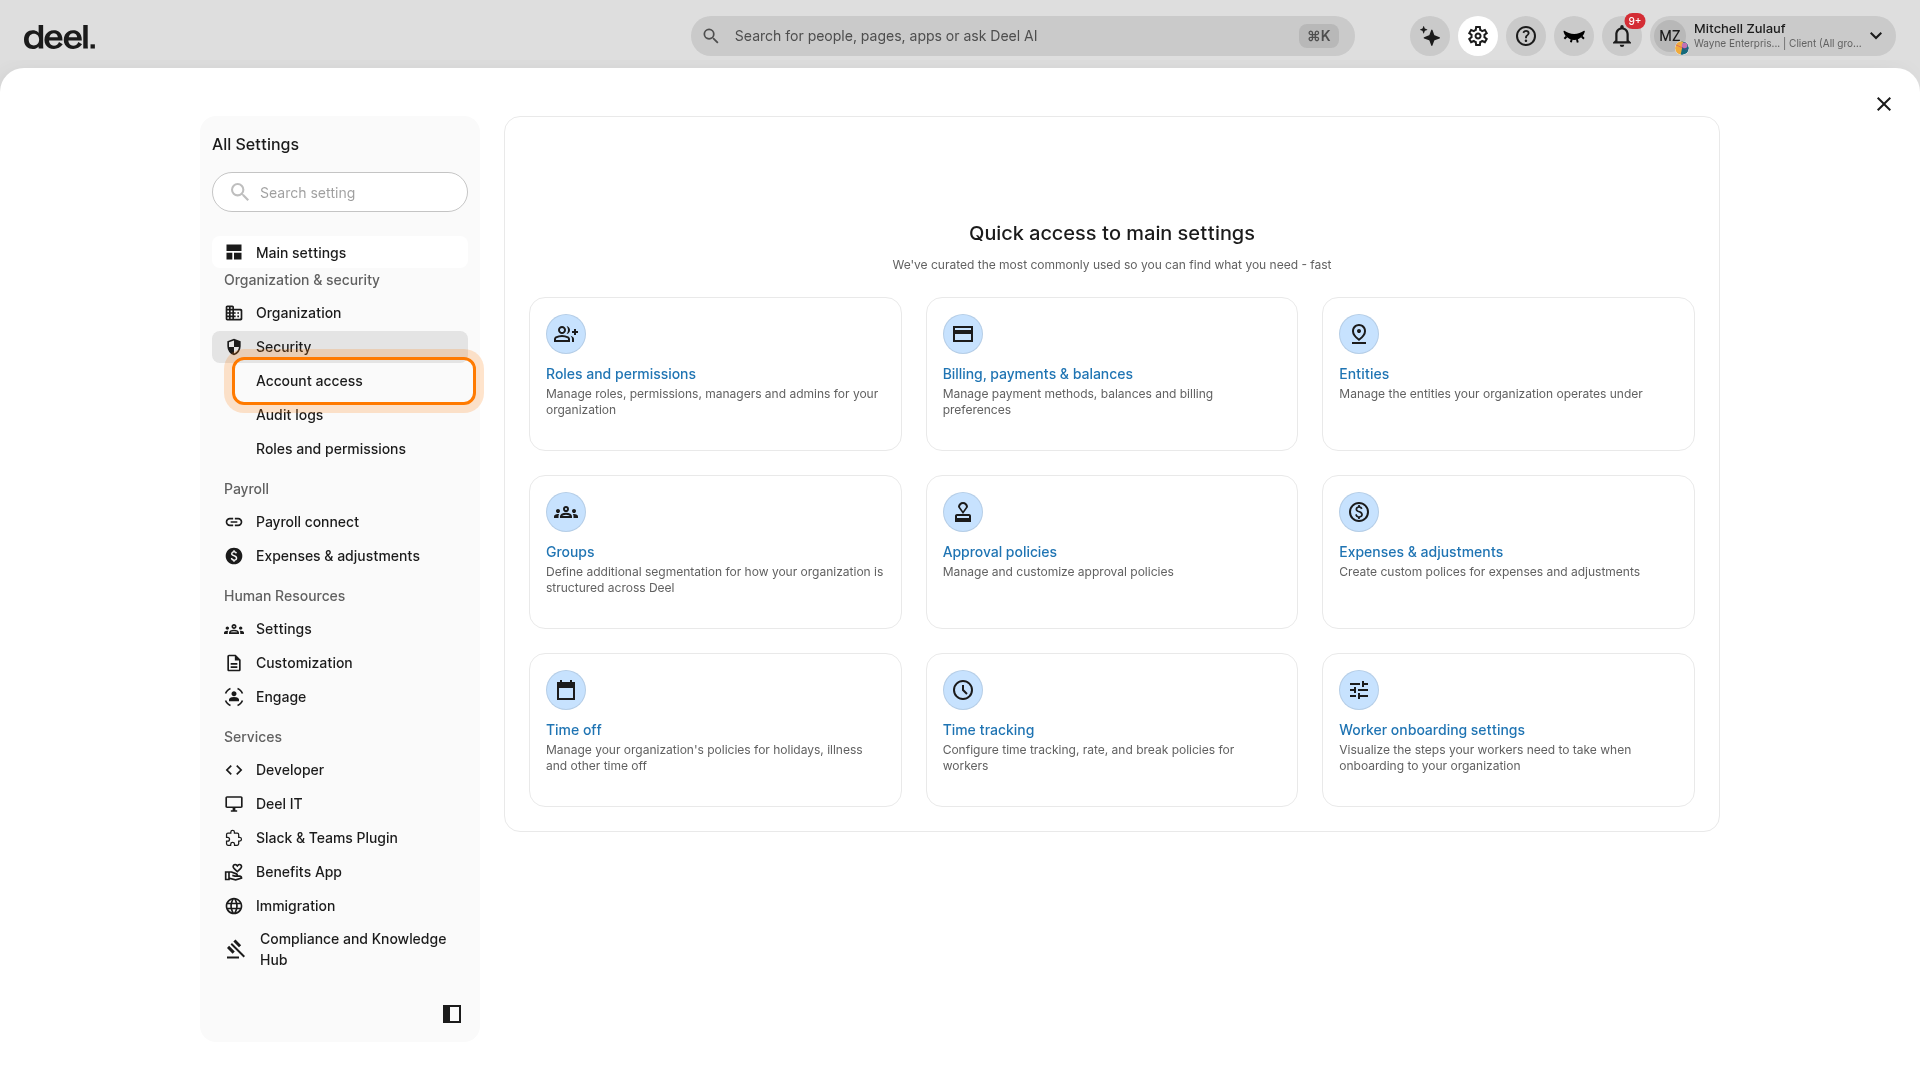Open the Roles and permissions card link
1920x1080 pixels.
tap(621, 374)
